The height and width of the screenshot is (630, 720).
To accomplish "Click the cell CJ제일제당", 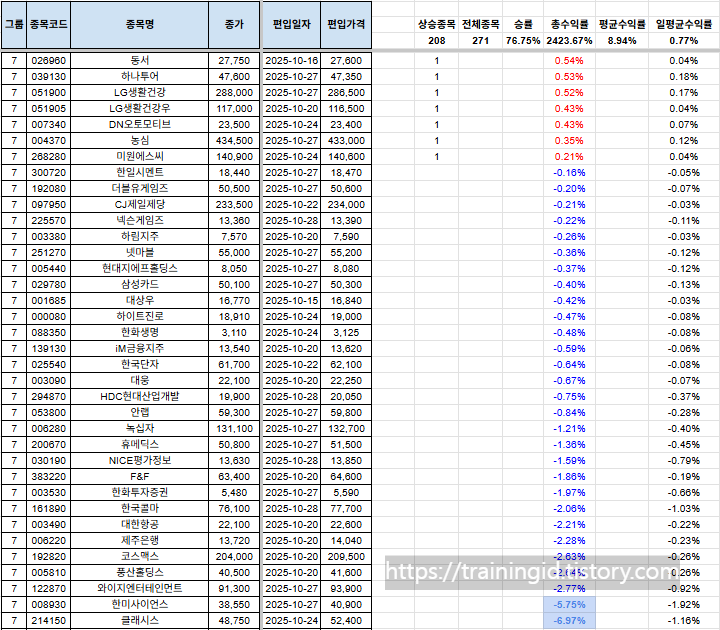I will (140, 205).
